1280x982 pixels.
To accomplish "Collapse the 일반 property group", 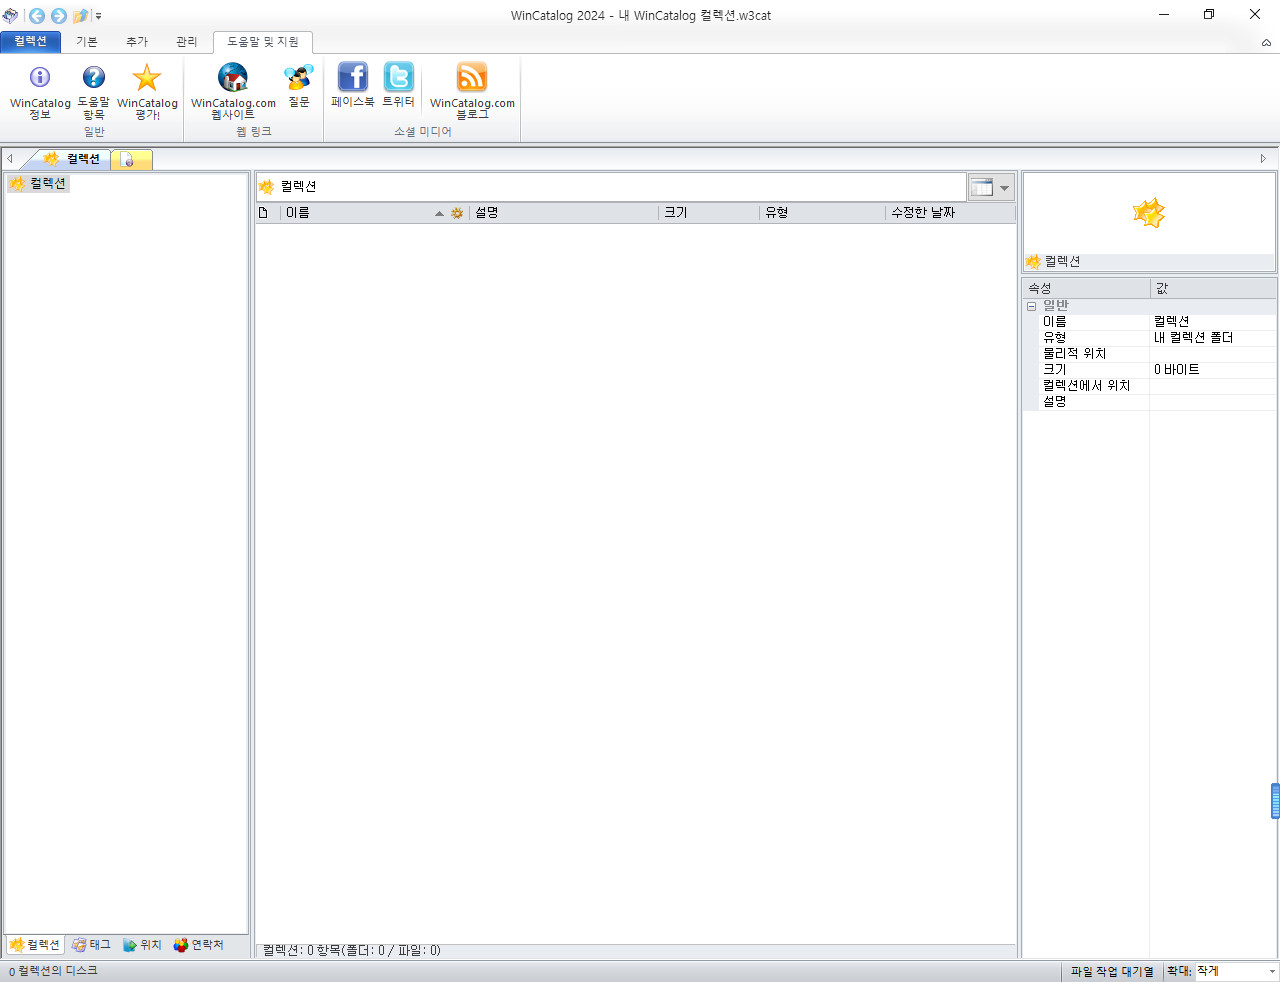I will (x=1031, y=306).
